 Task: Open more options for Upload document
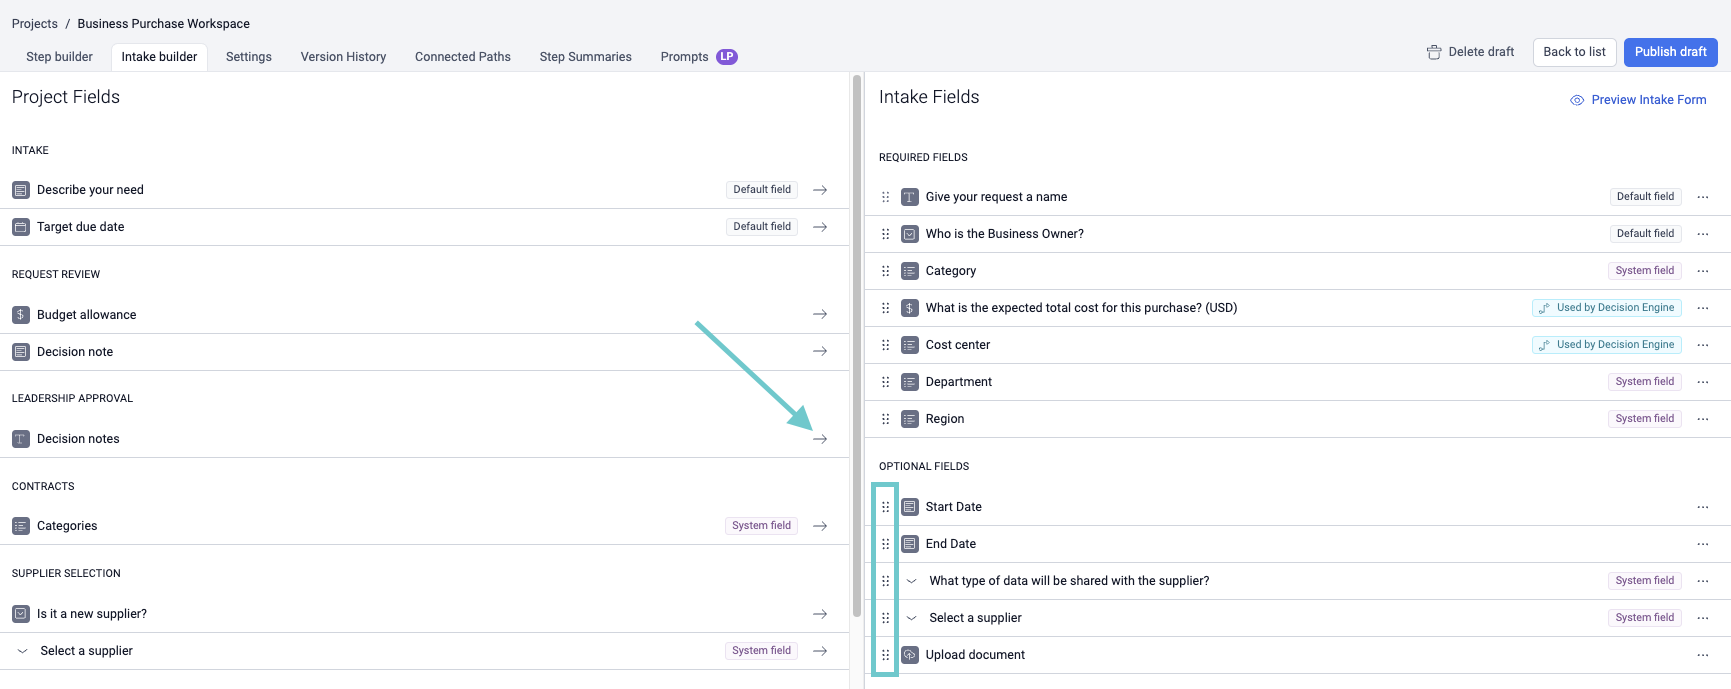[1702, 655]
